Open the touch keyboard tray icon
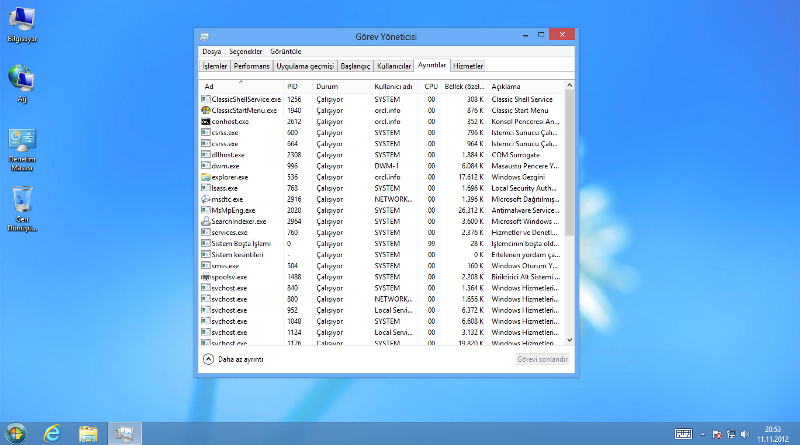Screen dimensions: 800x445 pos(683,434)
